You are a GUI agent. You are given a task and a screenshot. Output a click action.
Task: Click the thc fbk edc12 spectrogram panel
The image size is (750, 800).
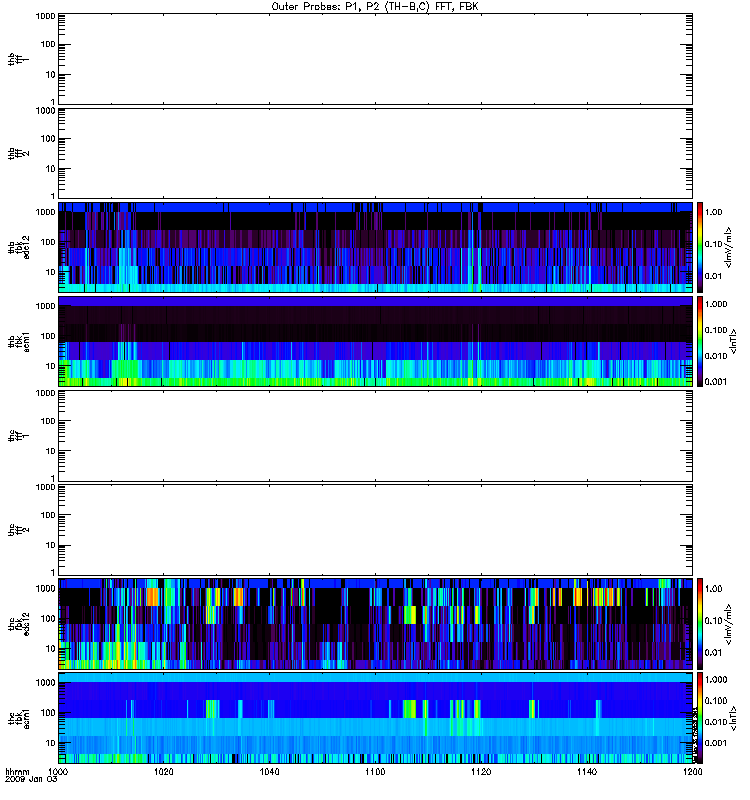click(375, 624)
